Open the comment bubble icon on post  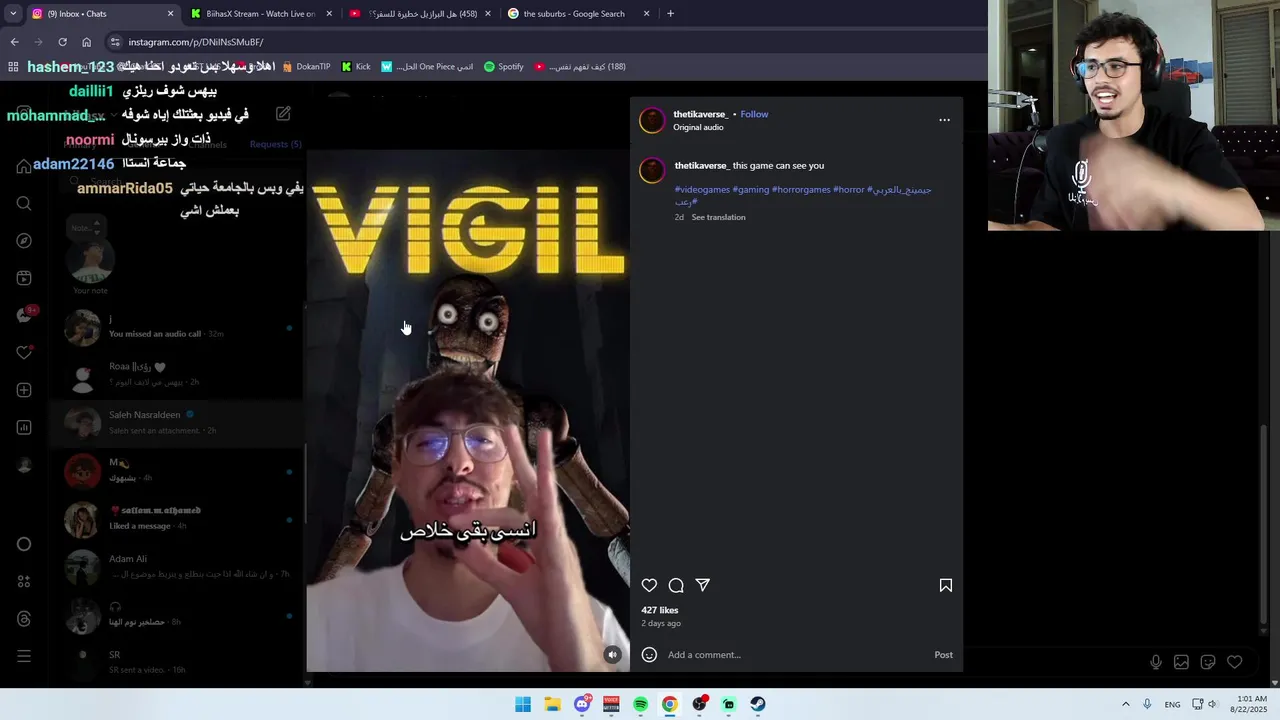click(x=676, y=586)
